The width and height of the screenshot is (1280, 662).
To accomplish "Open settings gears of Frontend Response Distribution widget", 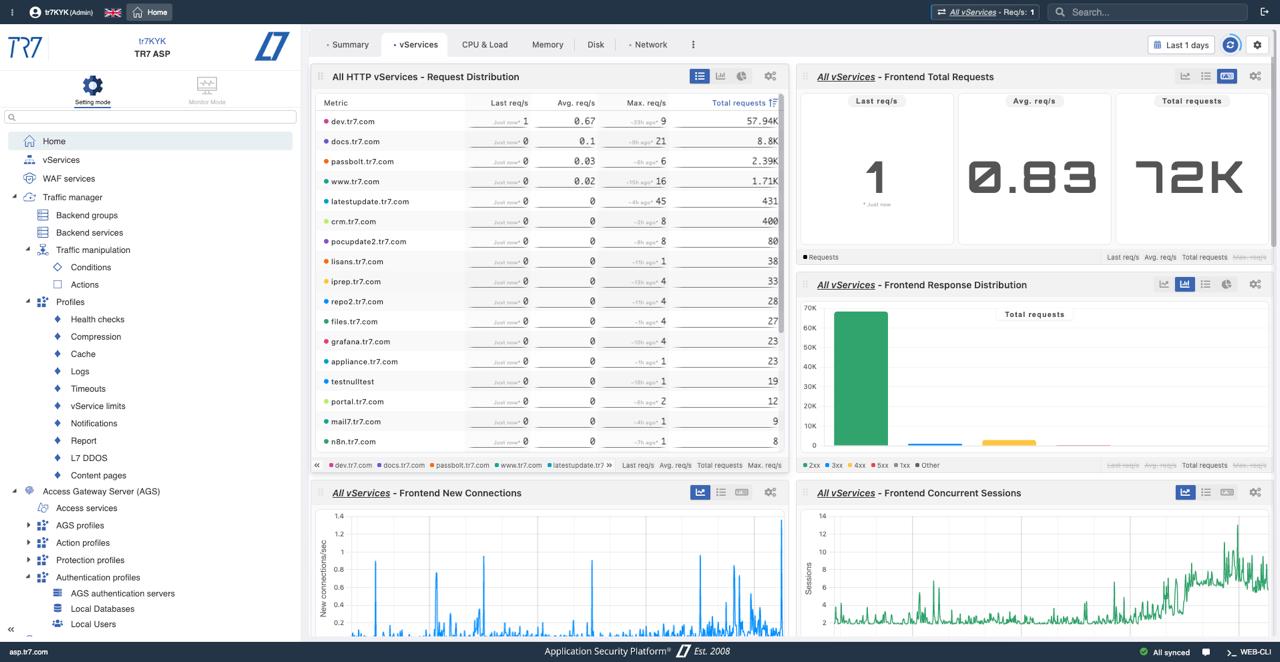I will pos(1255,284).
